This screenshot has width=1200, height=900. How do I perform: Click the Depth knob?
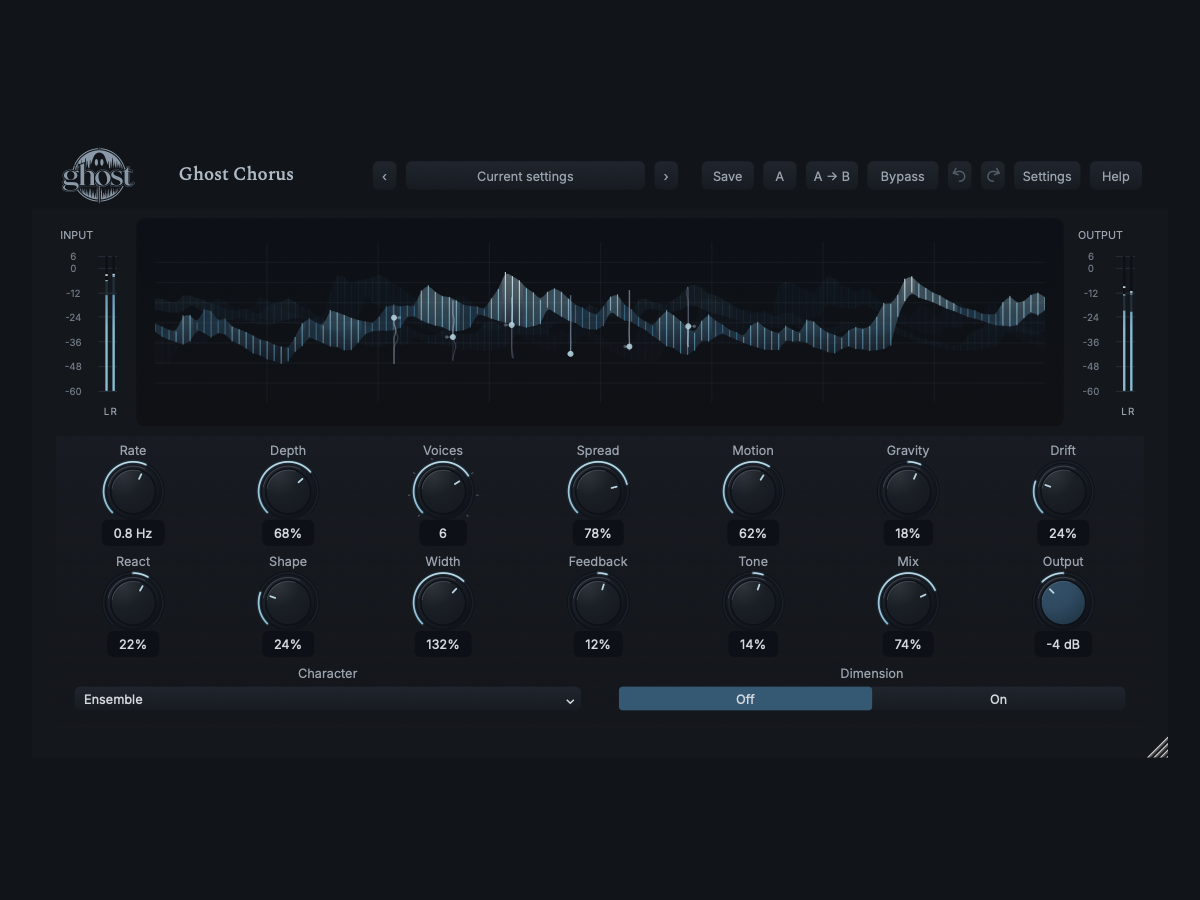pyautogui.click(x=288, y=491)
